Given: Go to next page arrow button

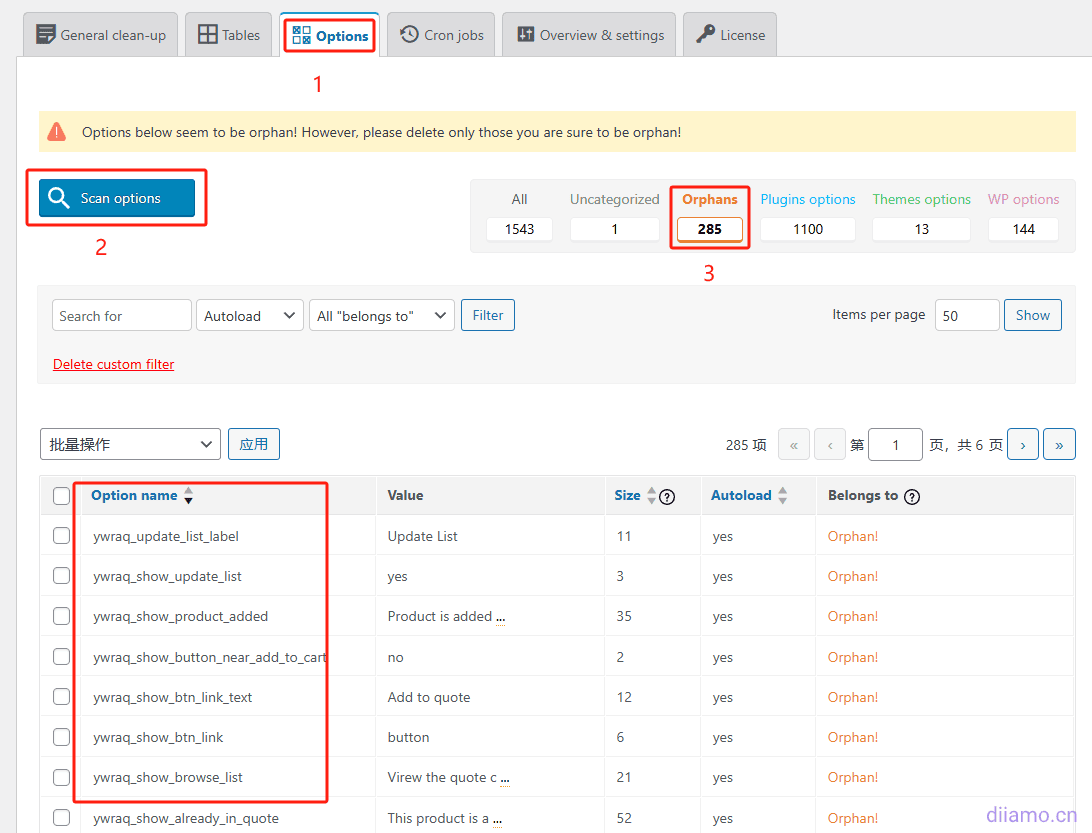Looking at the screenshot, I should click(x=1022, y=444).
